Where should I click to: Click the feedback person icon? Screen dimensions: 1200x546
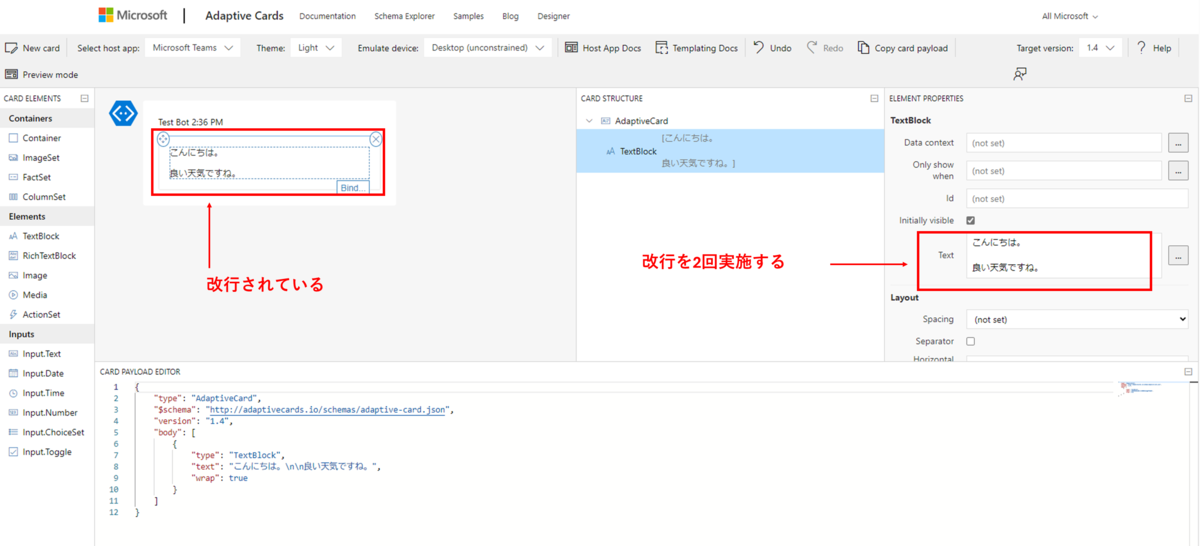(x=1020, y=75)
